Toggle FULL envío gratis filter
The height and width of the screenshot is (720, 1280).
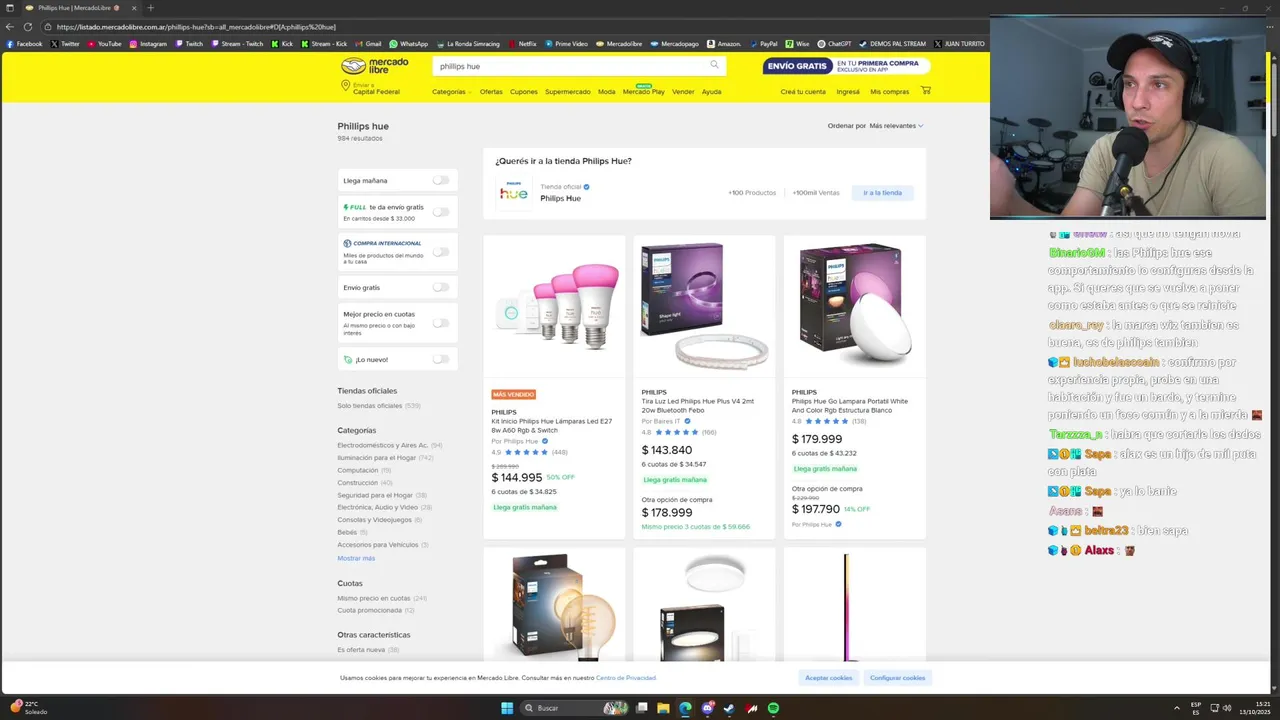coord(440,212)
